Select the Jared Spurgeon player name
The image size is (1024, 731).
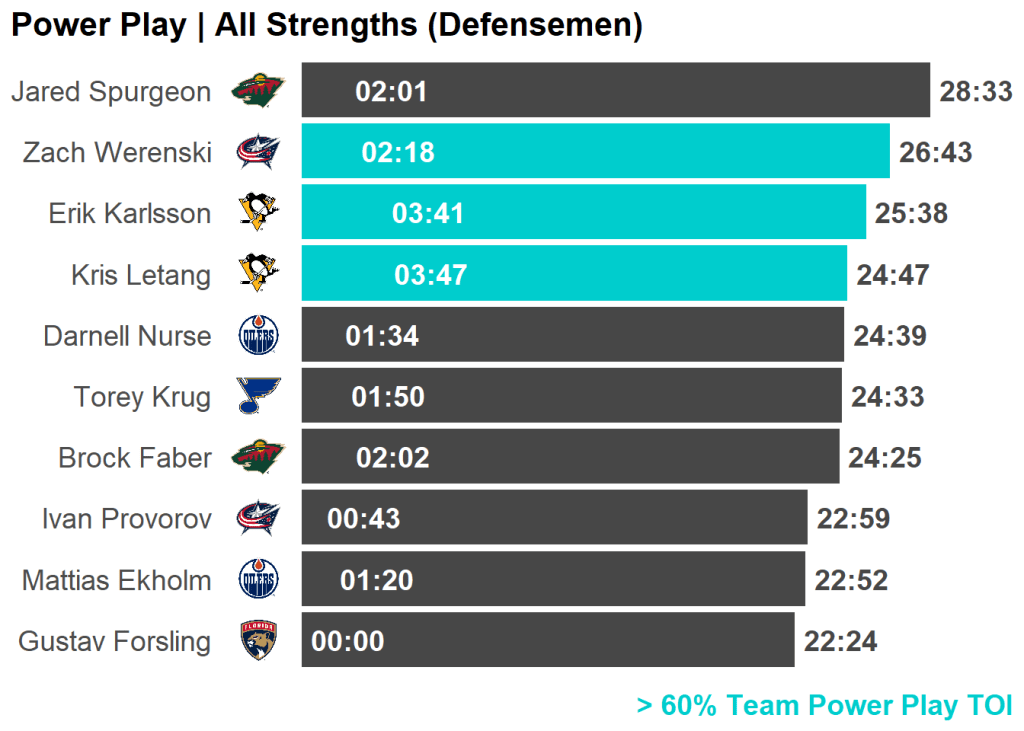(111, 92)
